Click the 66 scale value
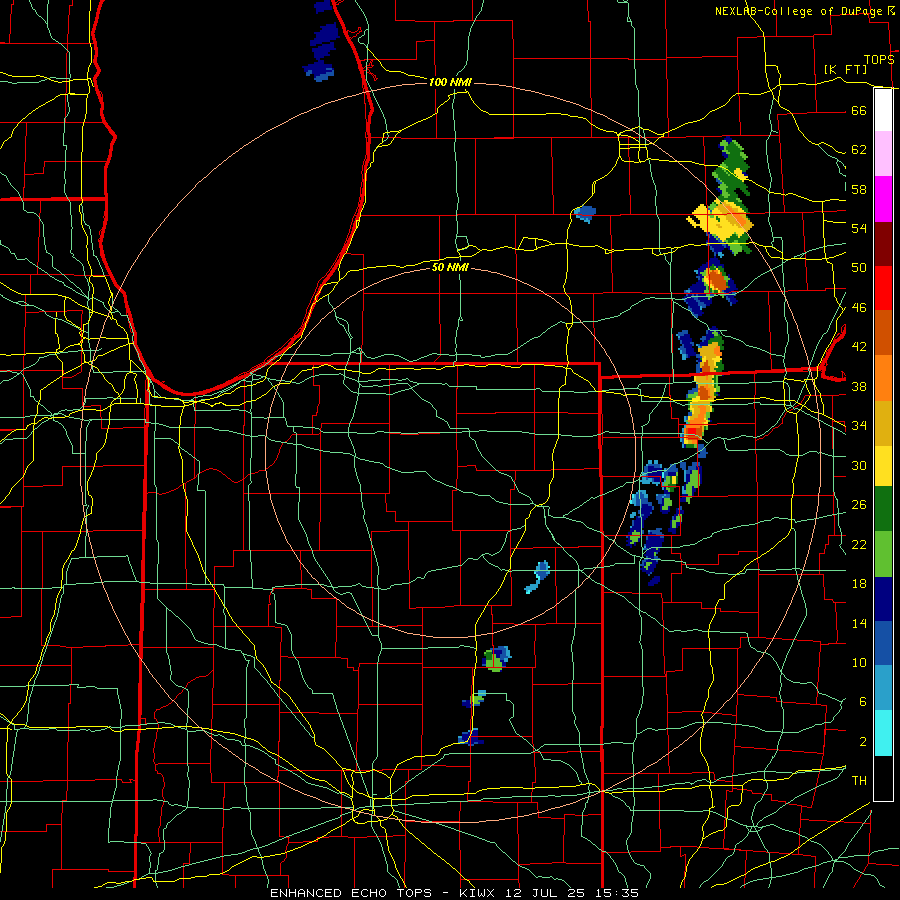The width and height of the screenshot is (900, 900). coord(859,110)
